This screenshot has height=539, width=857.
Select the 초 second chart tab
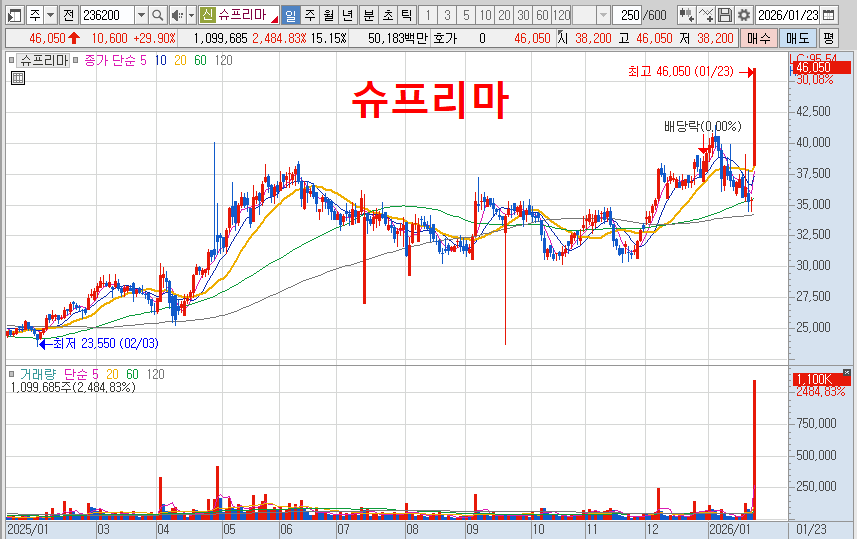388,15
